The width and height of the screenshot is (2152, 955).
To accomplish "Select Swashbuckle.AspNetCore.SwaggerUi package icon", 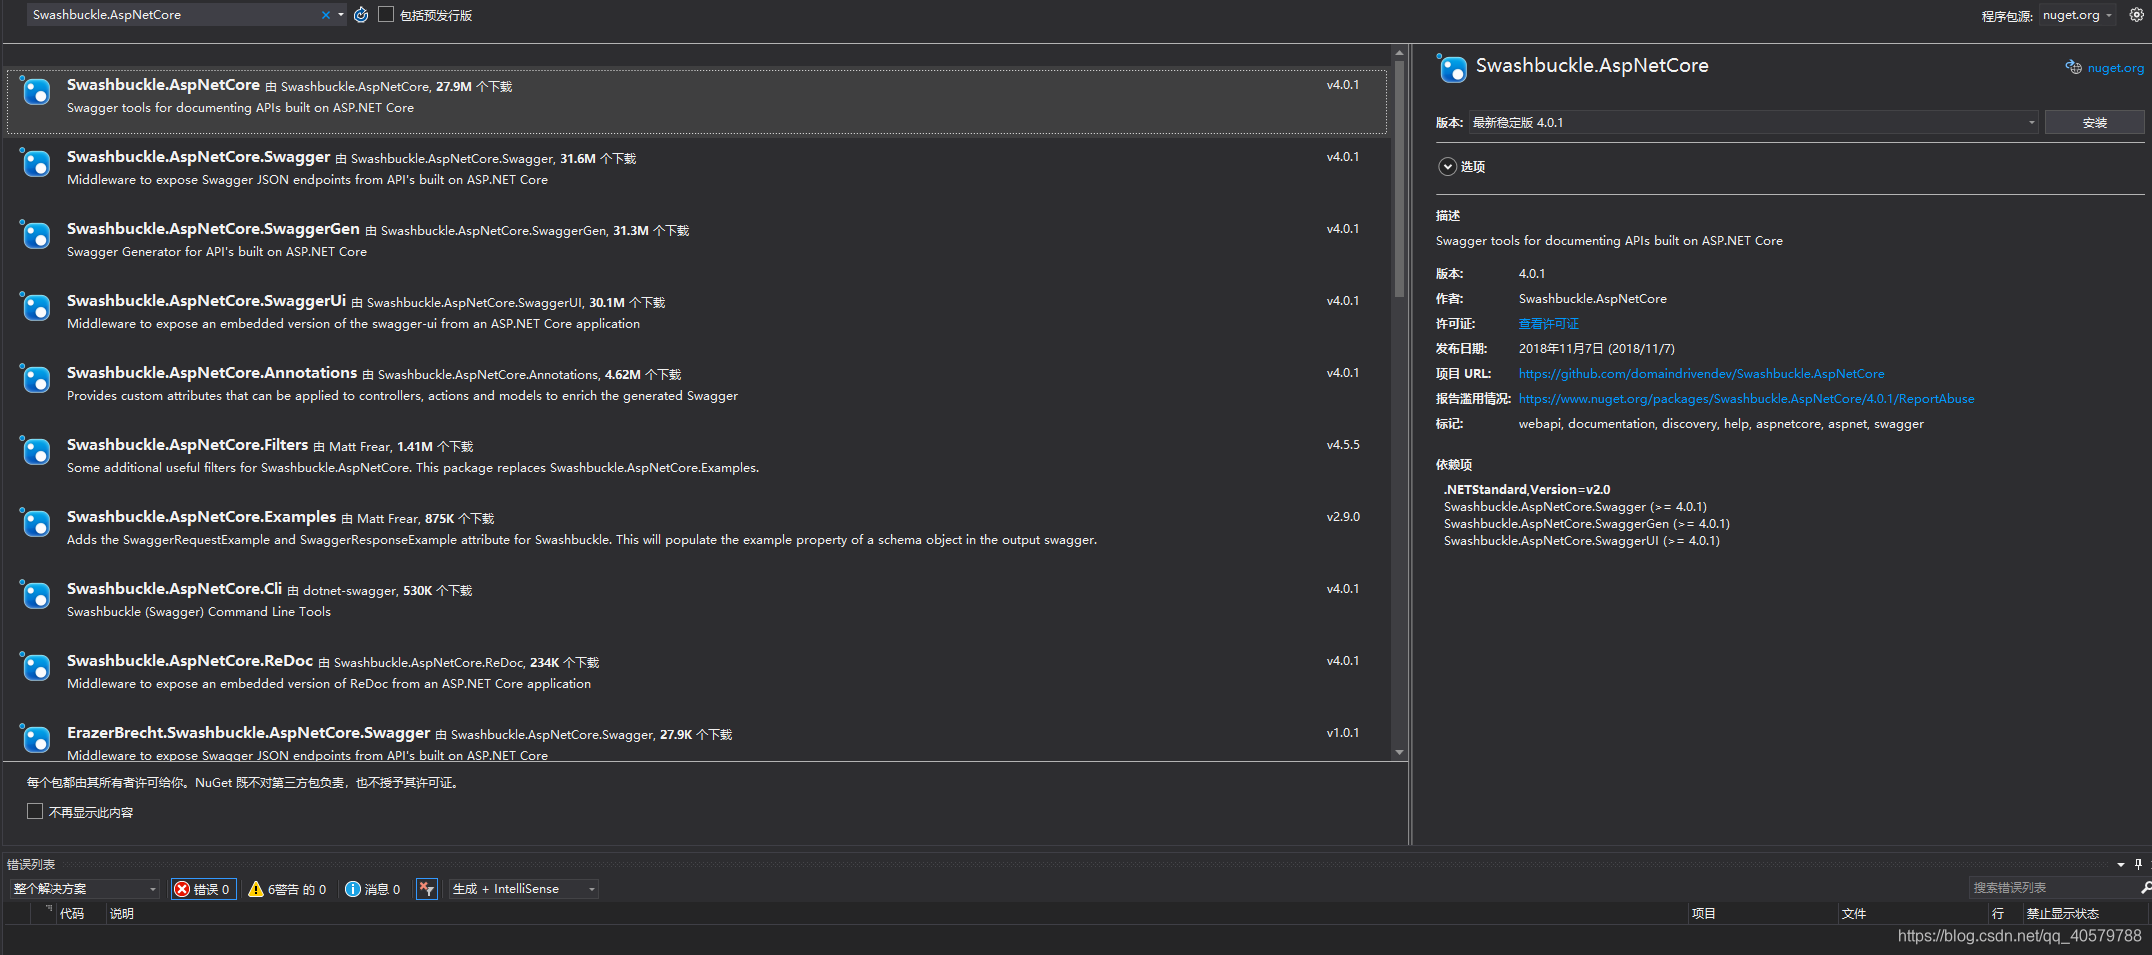I will click(36, 307).
